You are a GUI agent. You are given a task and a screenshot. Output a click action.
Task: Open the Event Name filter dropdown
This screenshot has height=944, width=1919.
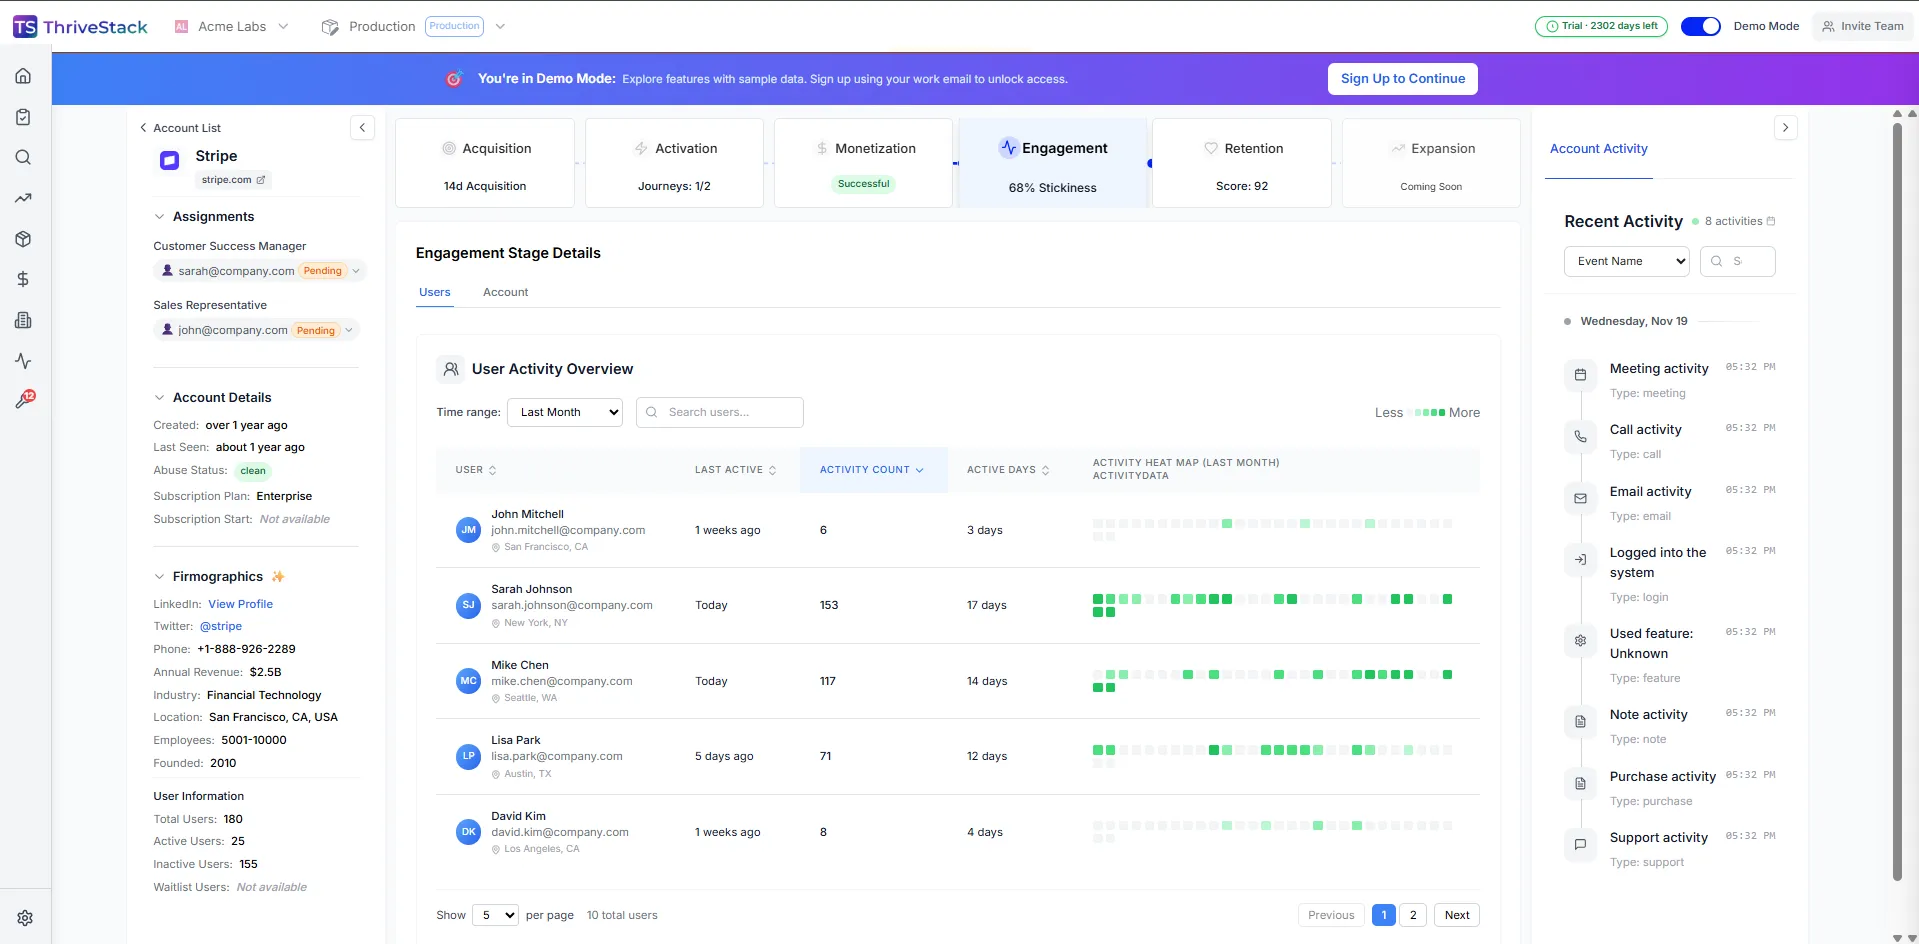pyautogui.click(x=1625, y=261)
